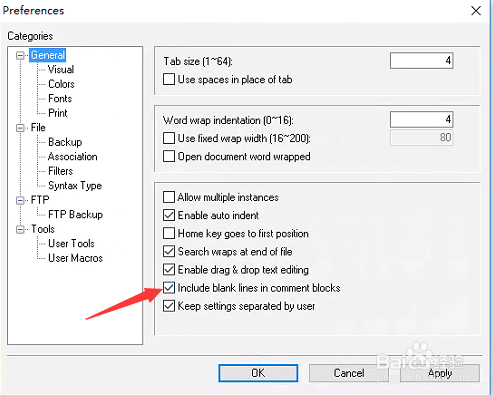Open the Backup category
This screenshot has width=493, height=395.
[65, 142]
